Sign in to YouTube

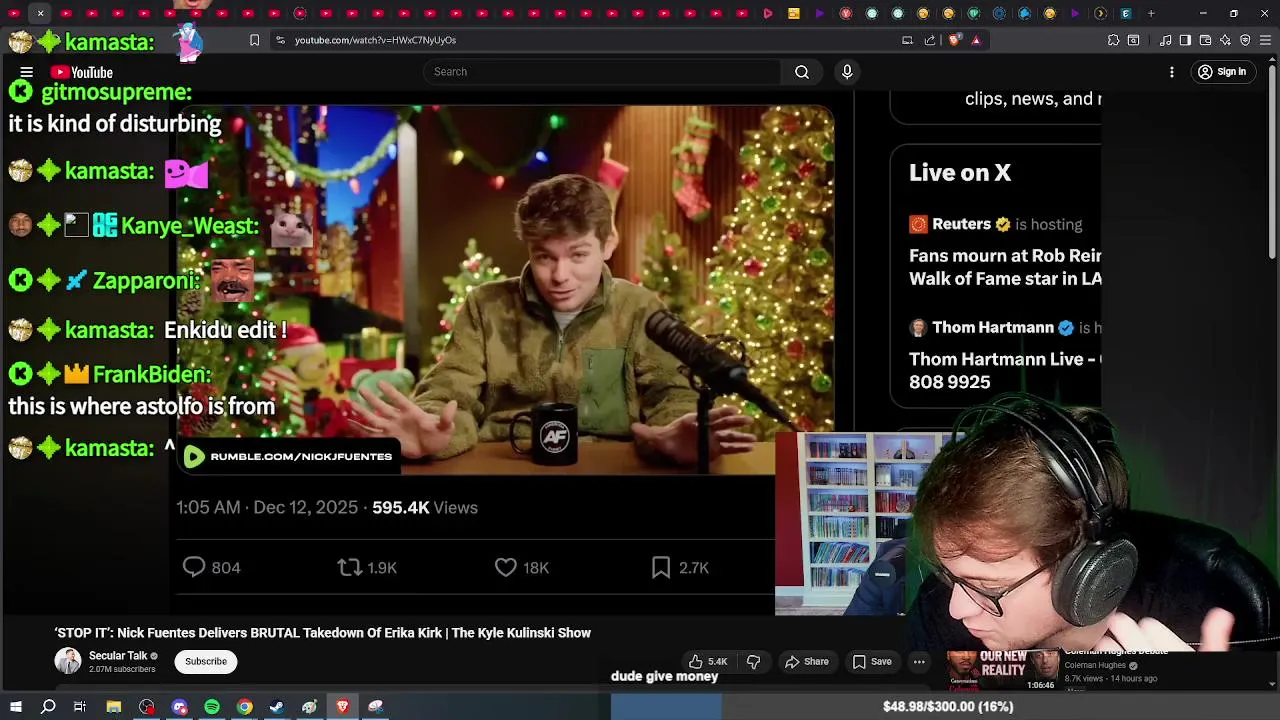coord(1222,72)
